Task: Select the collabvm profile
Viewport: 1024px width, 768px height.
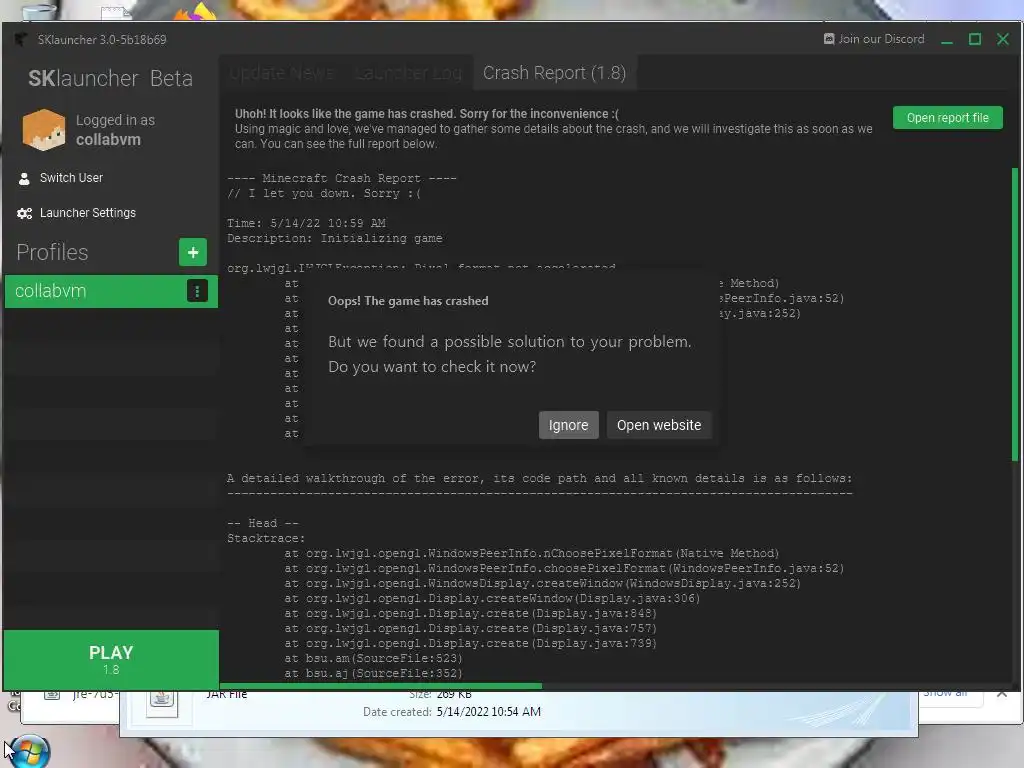Action: coord(111,291)
